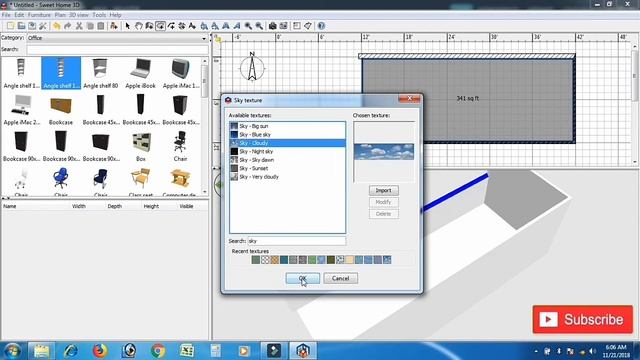Image resolution: width=640 pixels, height=360 pixels.
Task: Open the File menu
Action: pos(6,15)
